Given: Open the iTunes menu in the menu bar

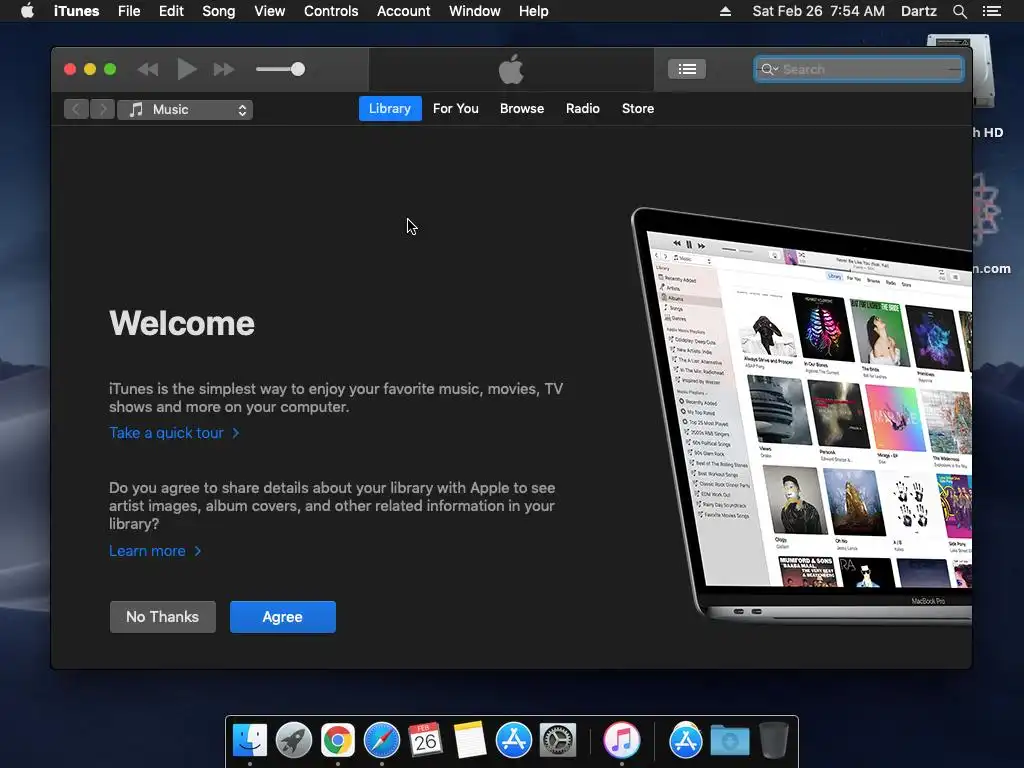Looking at the screenshot, I should (76, 11).
